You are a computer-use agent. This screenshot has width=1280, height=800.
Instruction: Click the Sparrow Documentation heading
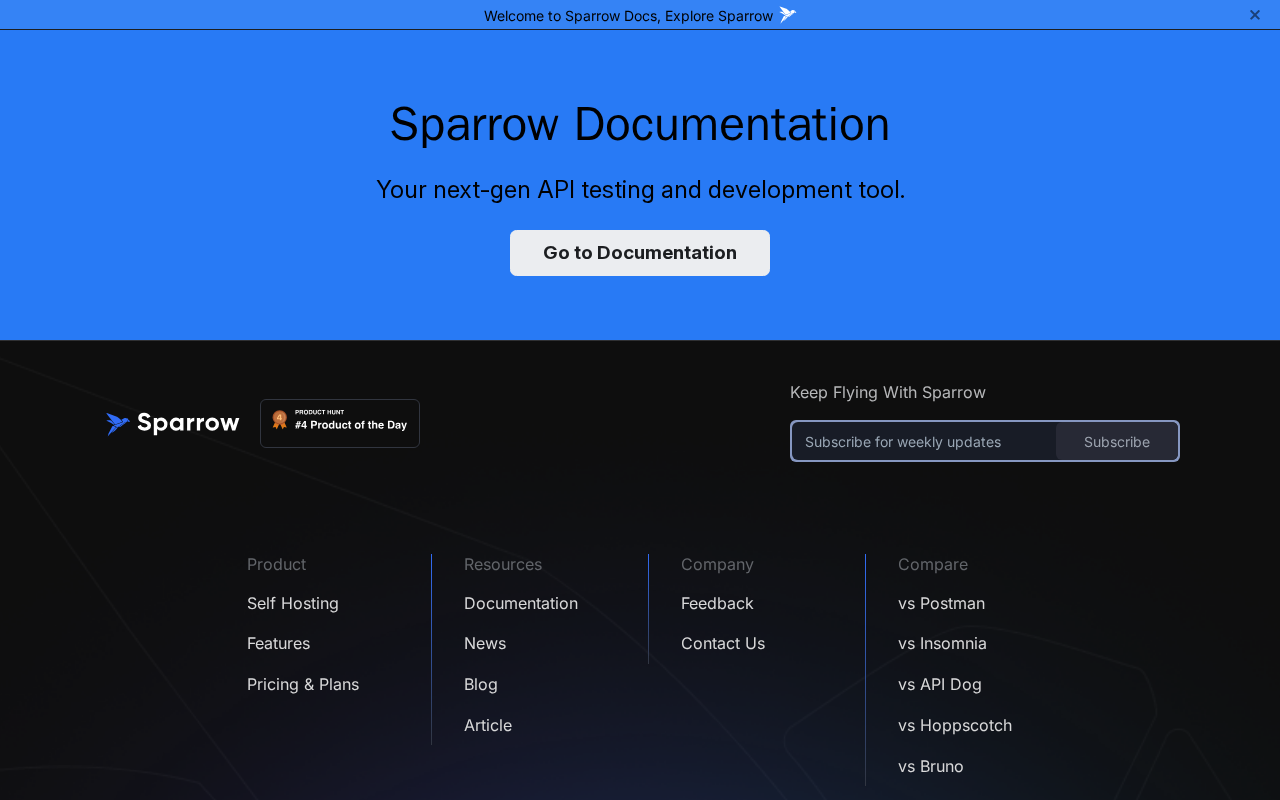640,124
